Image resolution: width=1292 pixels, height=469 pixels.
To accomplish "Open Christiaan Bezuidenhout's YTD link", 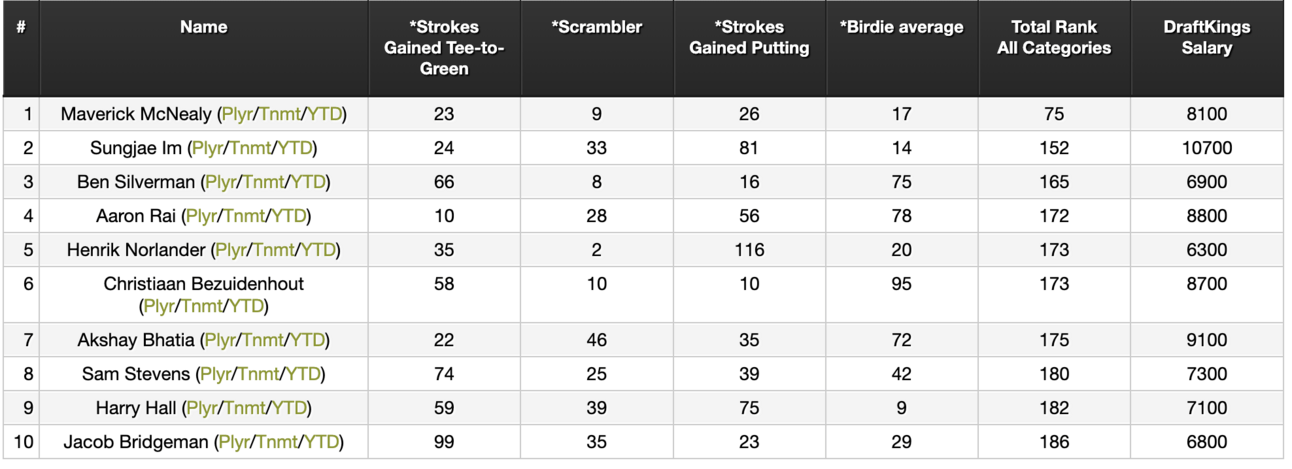I will point(246,306).
